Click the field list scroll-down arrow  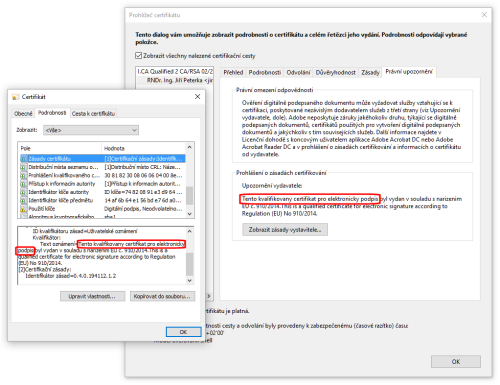(189, 214)
